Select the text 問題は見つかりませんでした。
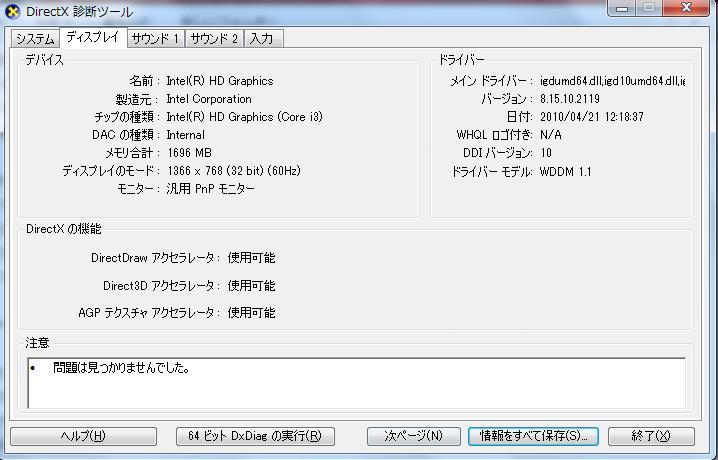The image size is (718, 460). pyautogui.click(x=121, y=368)
